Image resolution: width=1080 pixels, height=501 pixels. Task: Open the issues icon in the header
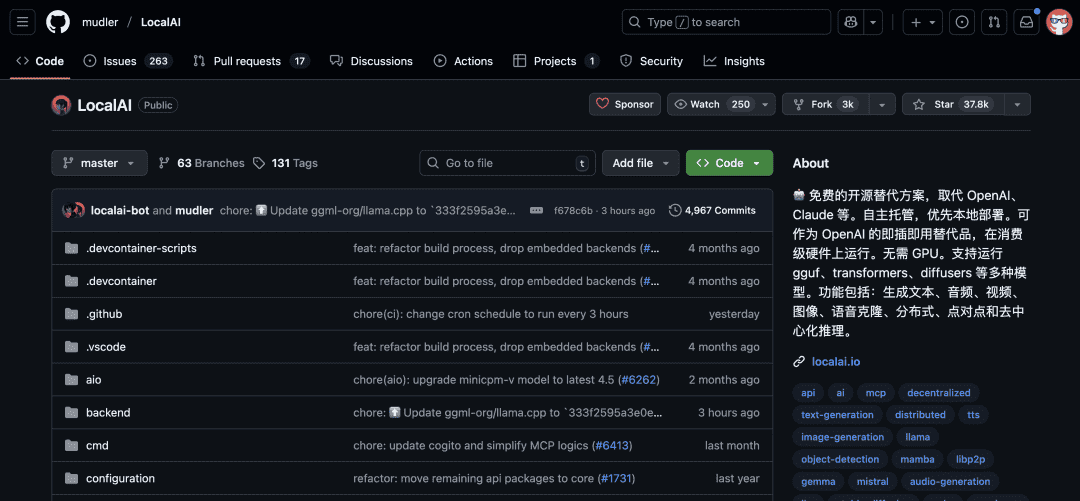tap(962, 22)
